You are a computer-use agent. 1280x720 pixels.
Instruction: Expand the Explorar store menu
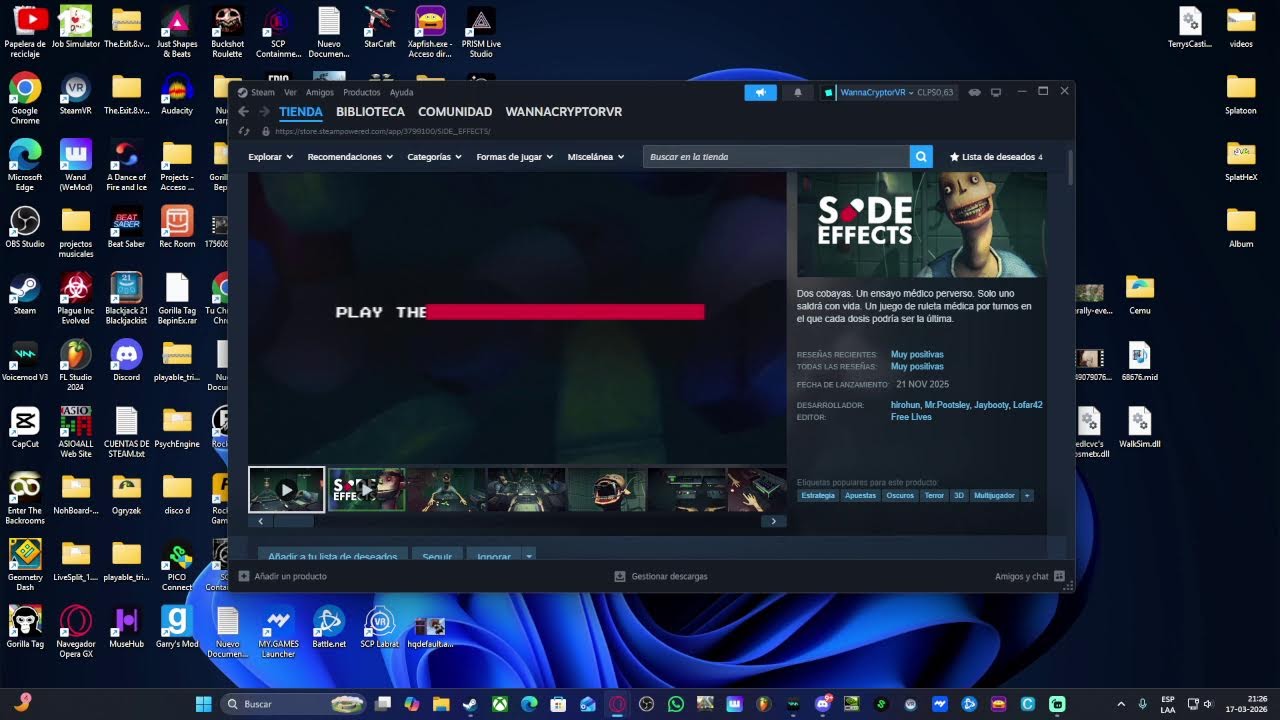[270, 157]
